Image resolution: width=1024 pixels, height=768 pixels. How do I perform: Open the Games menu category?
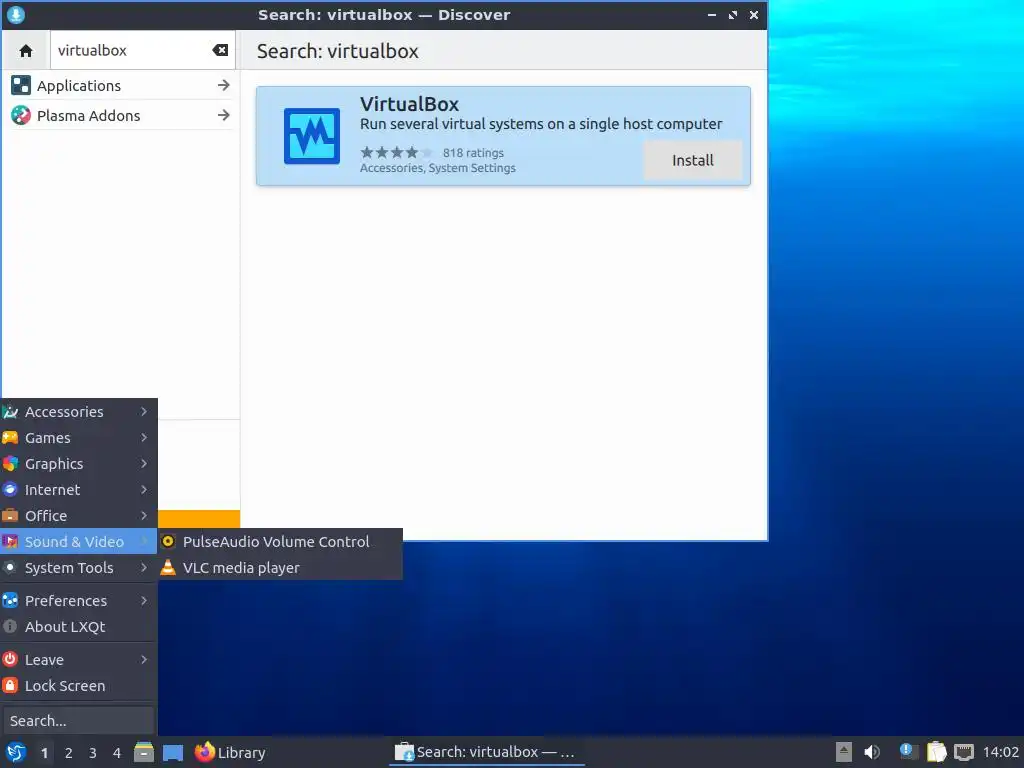(x=78, y=438)
